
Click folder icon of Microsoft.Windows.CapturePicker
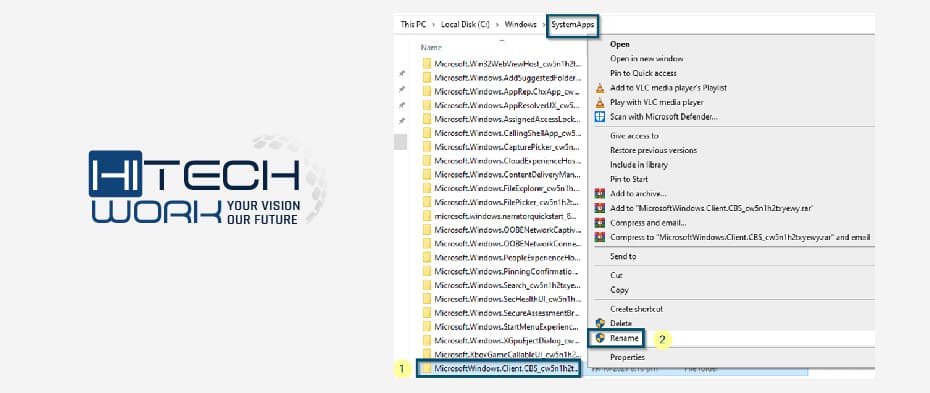point(426,146)
